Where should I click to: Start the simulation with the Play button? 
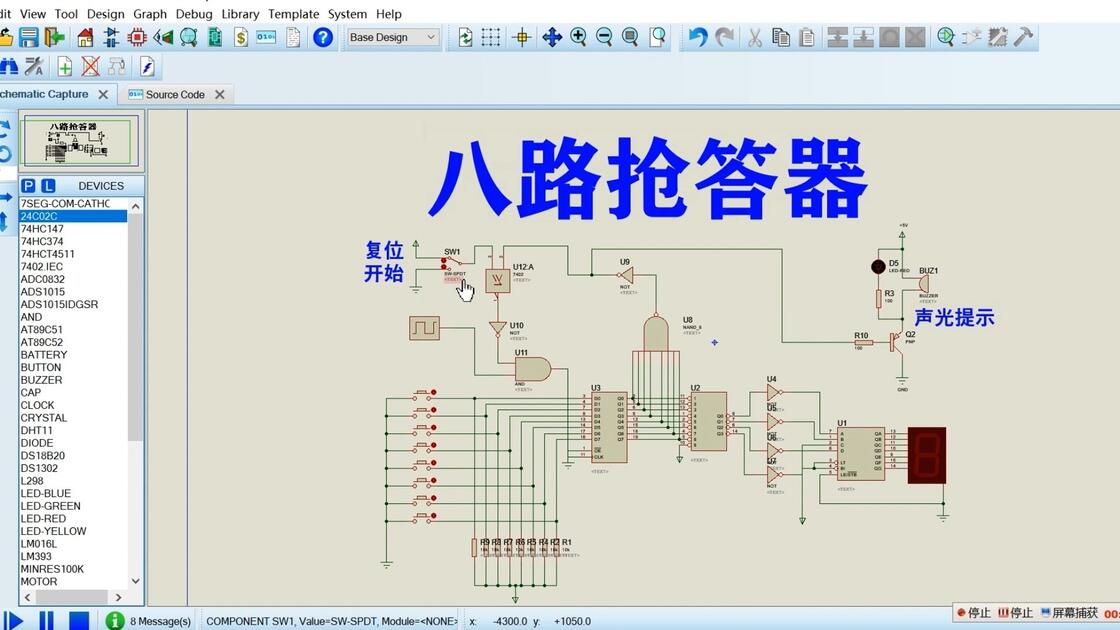(12, 621)
